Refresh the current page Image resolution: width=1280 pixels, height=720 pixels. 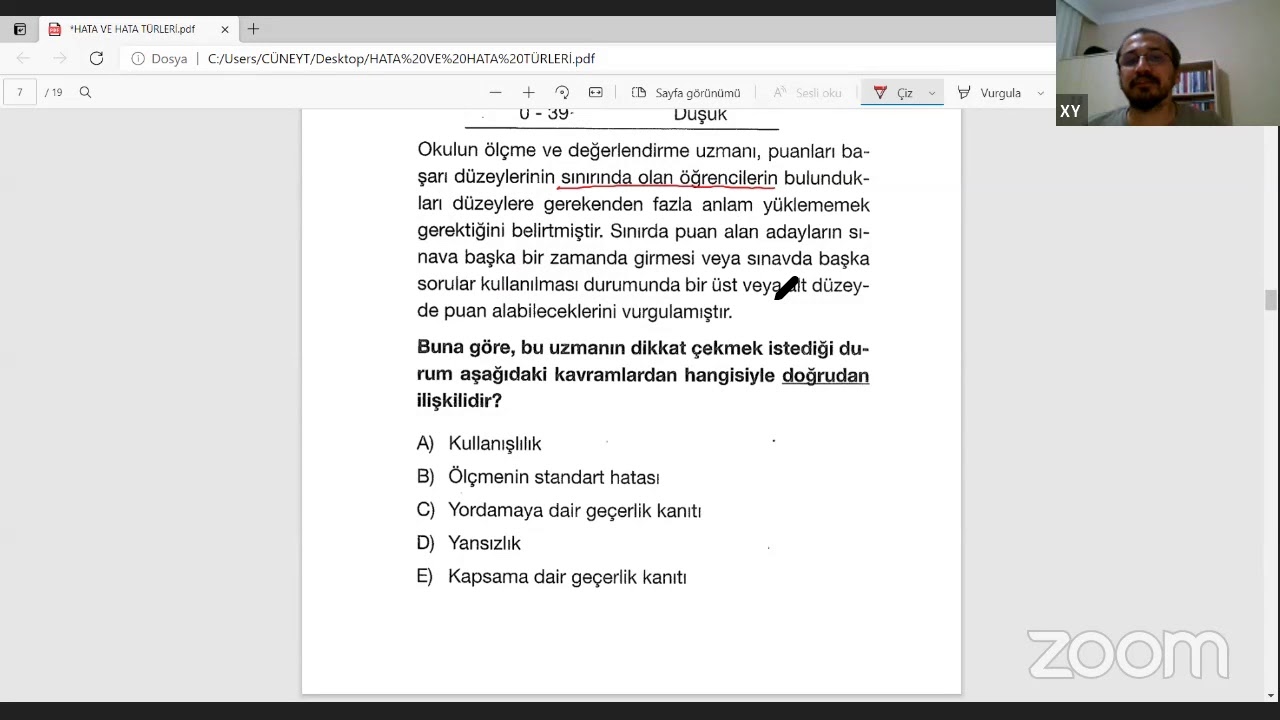[96, 59]
